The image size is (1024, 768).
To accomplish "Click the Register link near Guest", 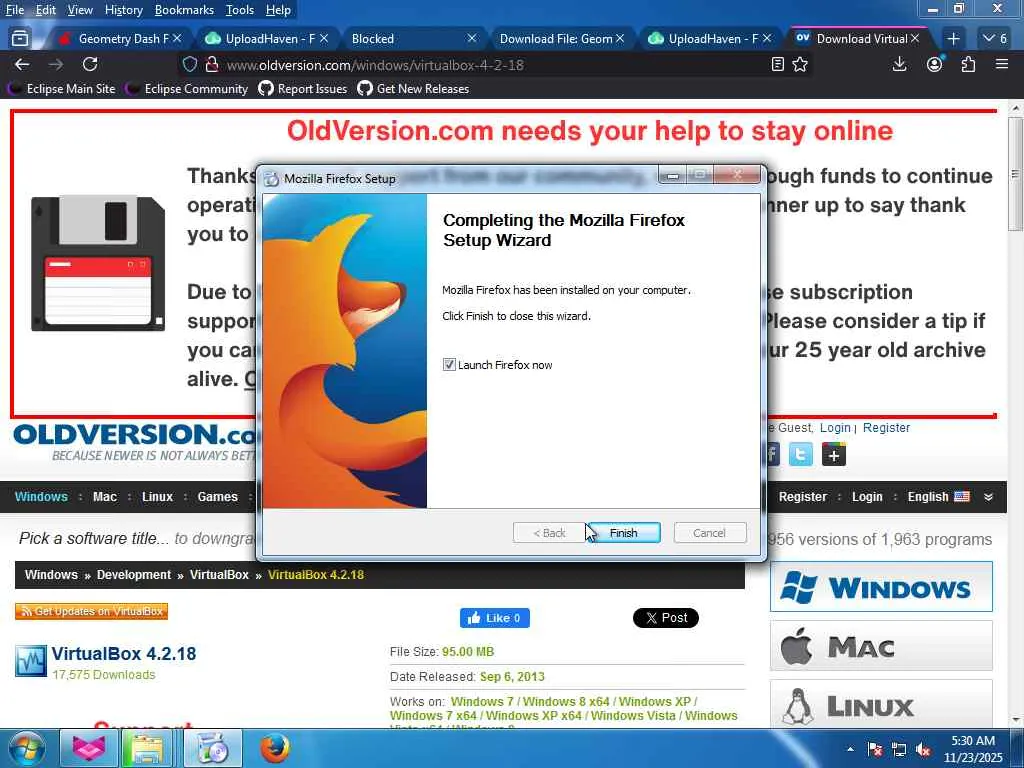I will click(x=886, y=428).
